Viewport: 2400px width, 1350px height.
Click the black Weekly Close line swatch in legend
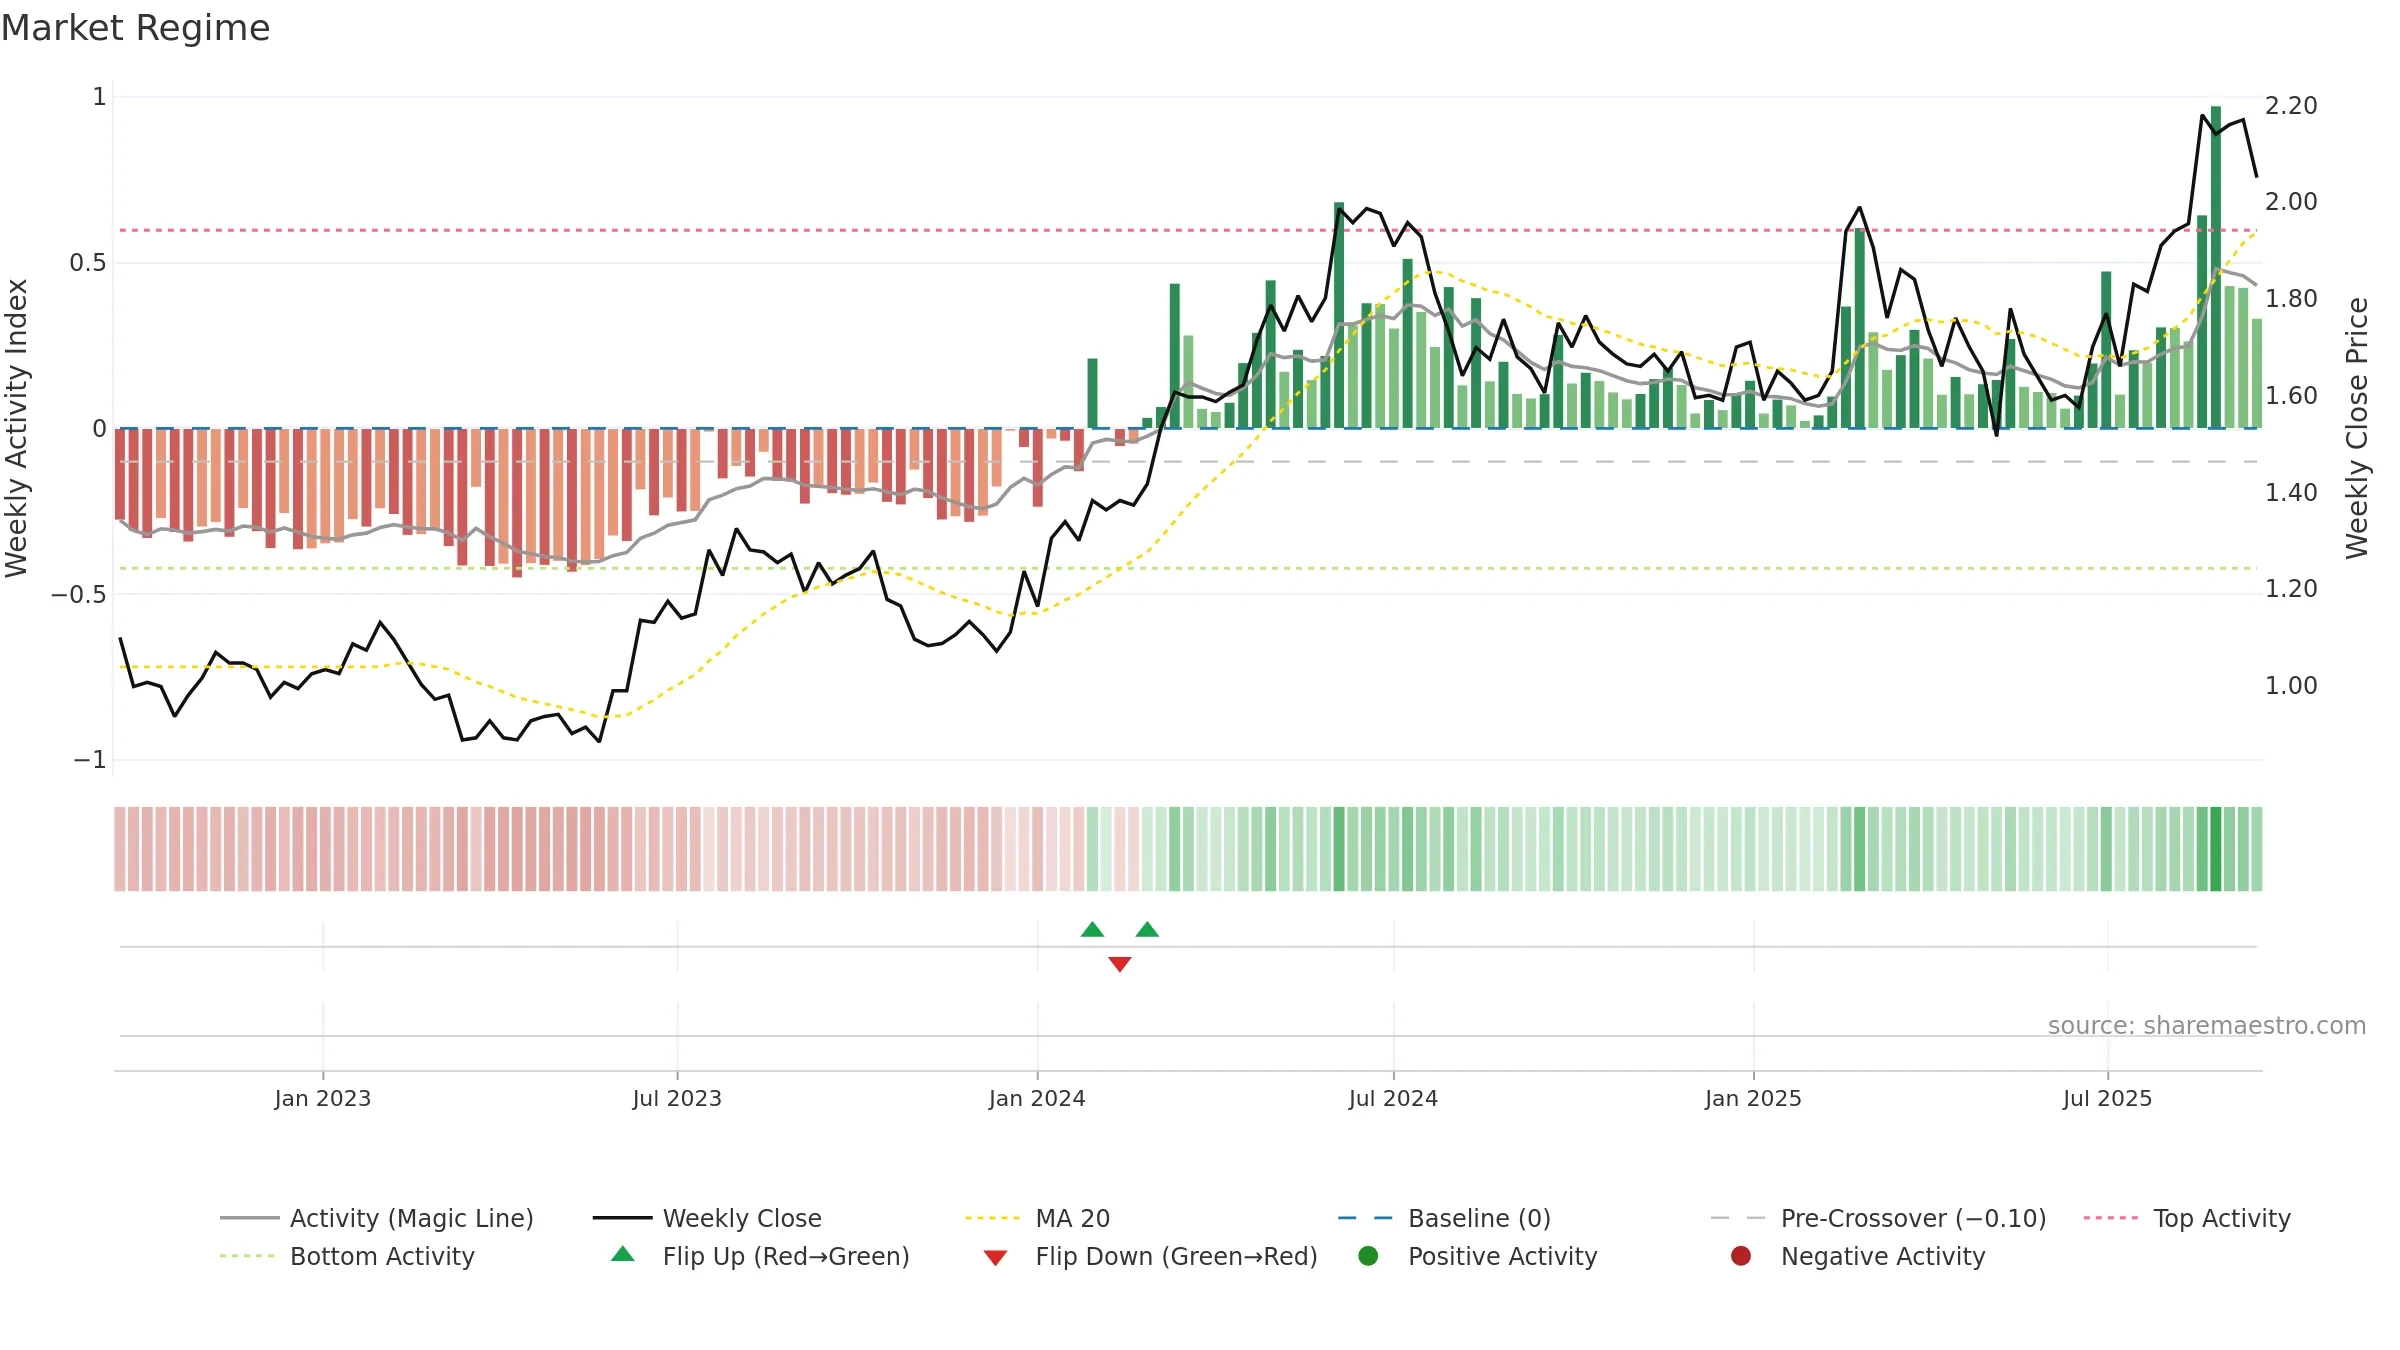621,1218
